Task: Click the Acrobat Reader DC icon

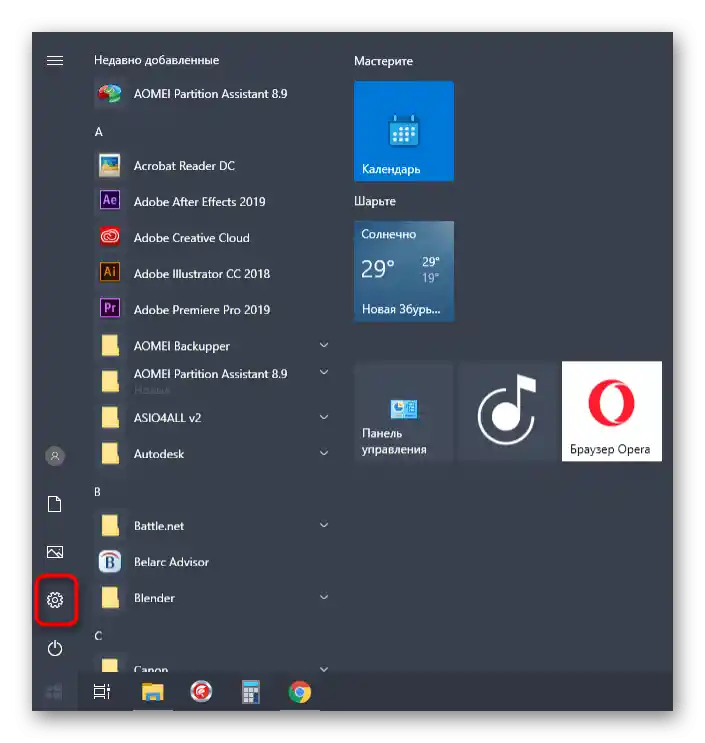Action: pos(110,165)
